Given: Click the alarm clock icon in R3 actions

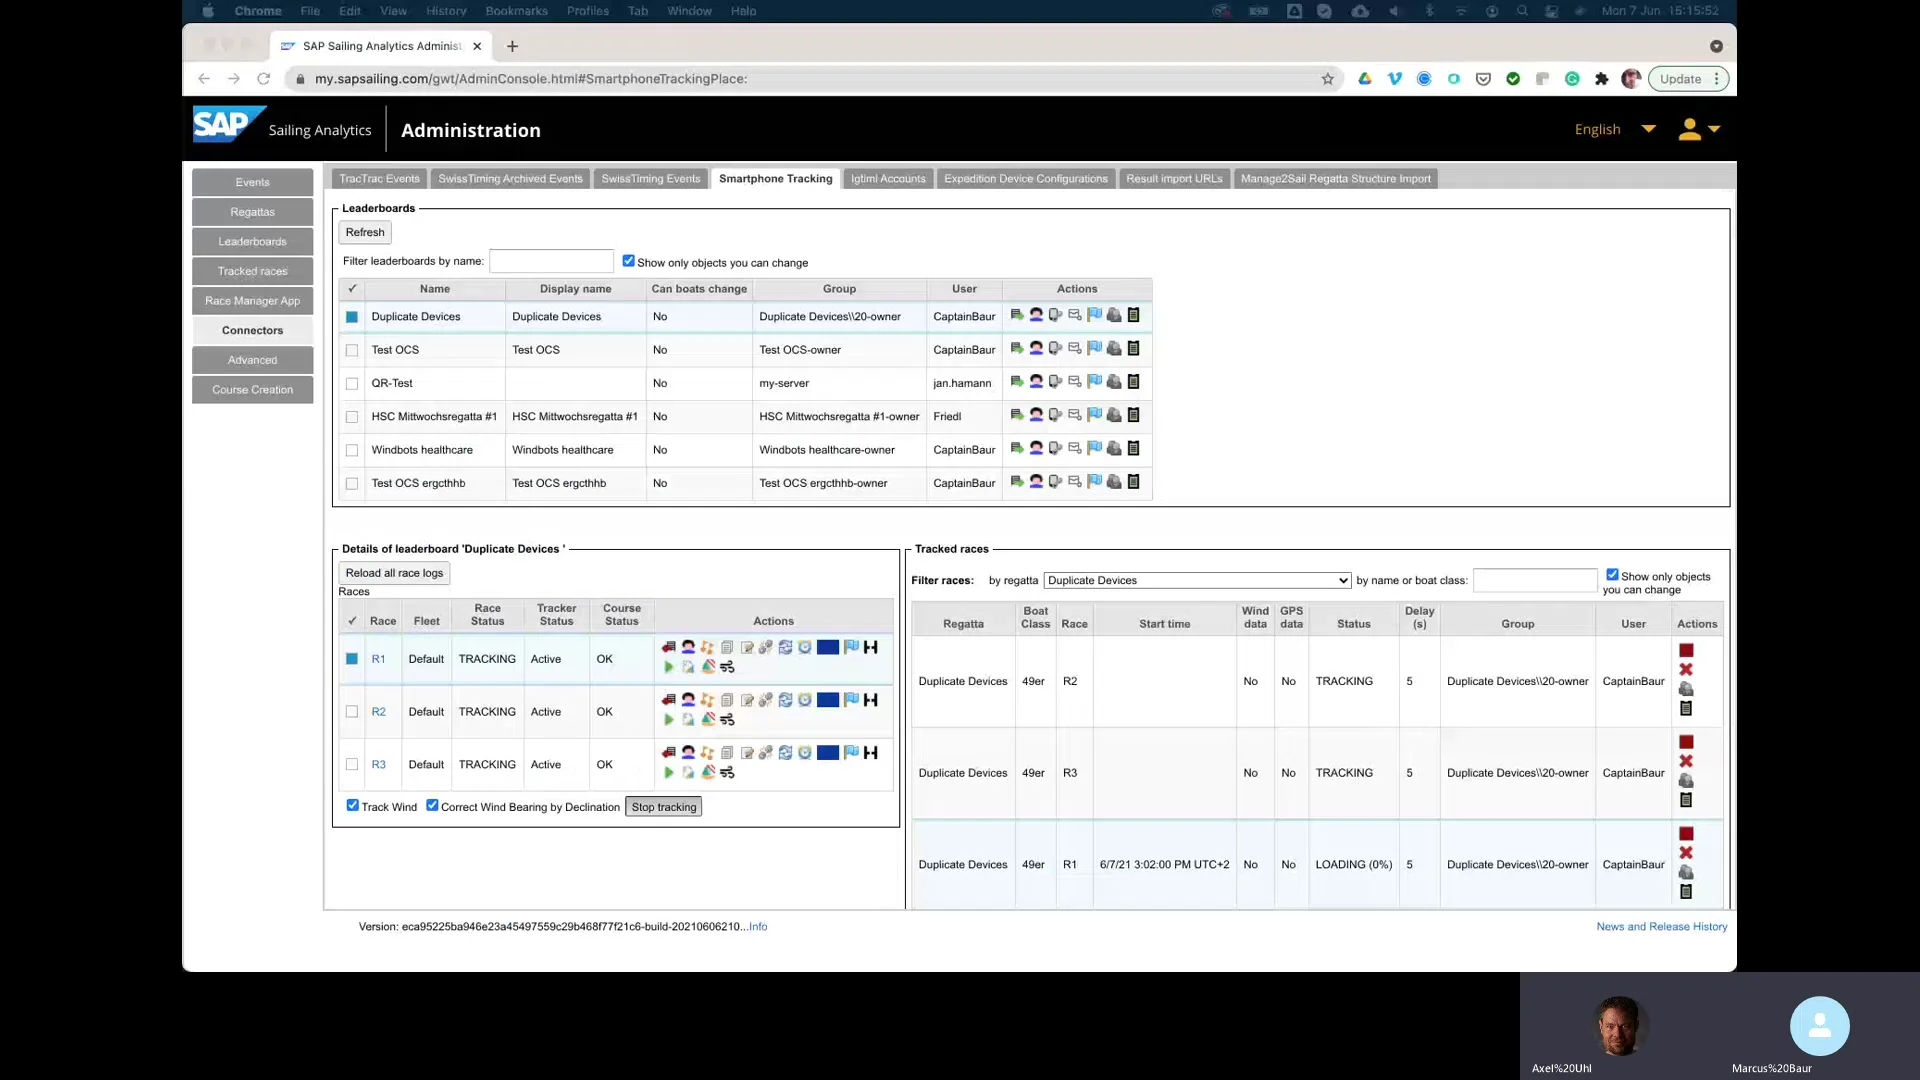Looking at the screenshot, I should click(x=804, y=753).
